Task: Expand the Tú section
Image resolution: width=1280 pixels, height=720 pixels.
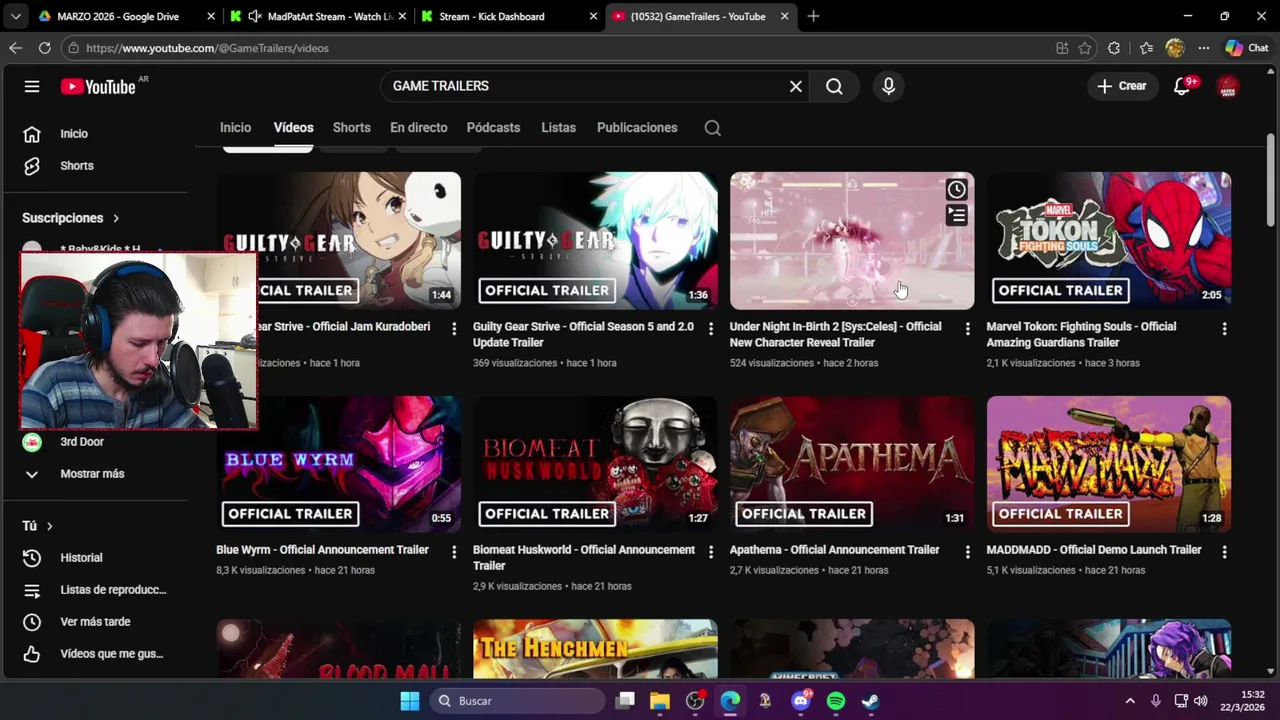Action: click(38, 526)
